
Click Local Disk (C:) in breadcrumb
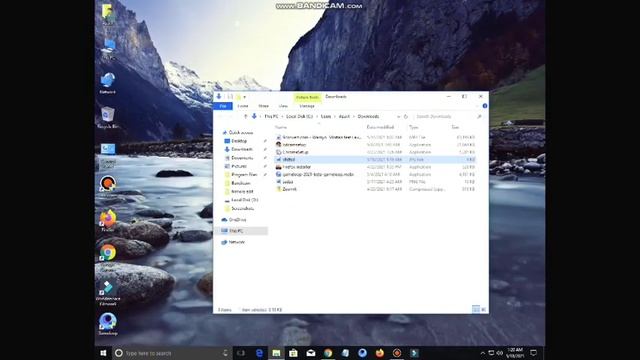299,117
